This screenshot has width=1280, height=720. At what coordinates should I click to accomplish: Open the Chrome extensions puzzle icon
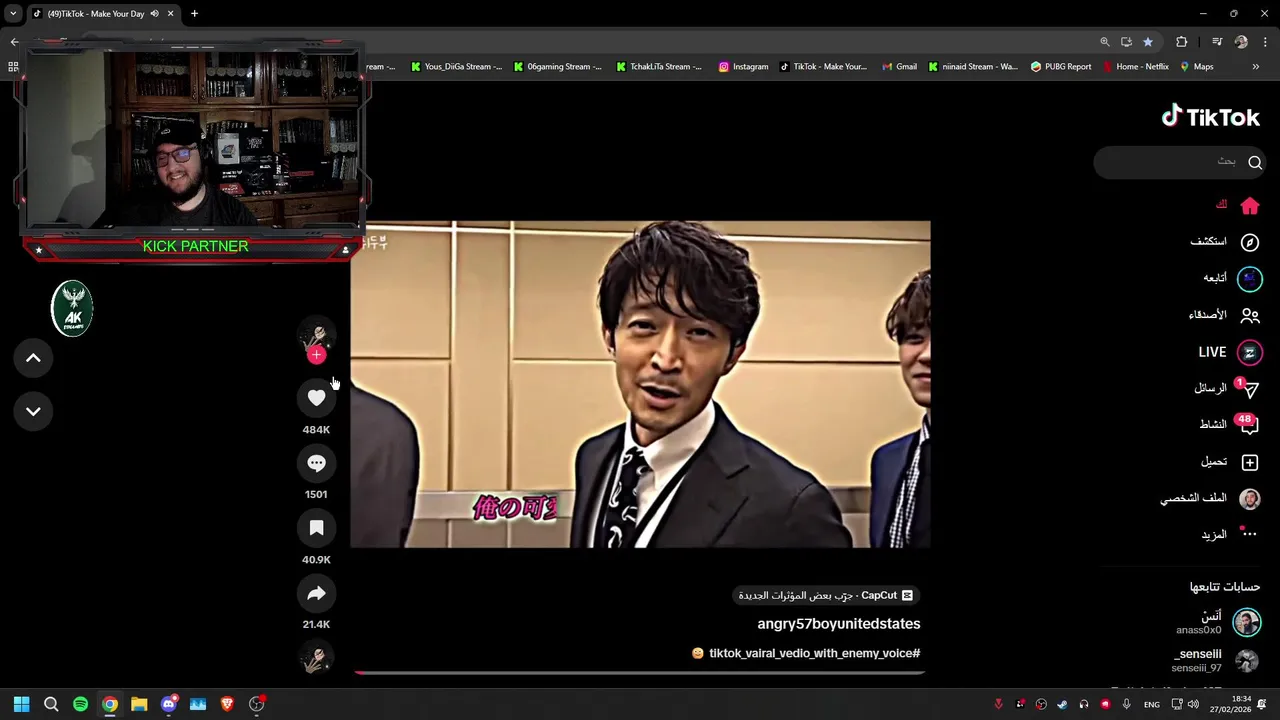tap(1182, 42)
